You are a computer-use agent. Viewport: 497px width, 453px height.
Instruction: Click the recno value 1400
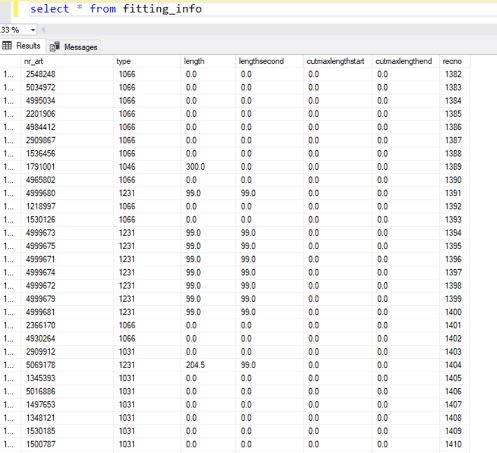coord(453,312)
